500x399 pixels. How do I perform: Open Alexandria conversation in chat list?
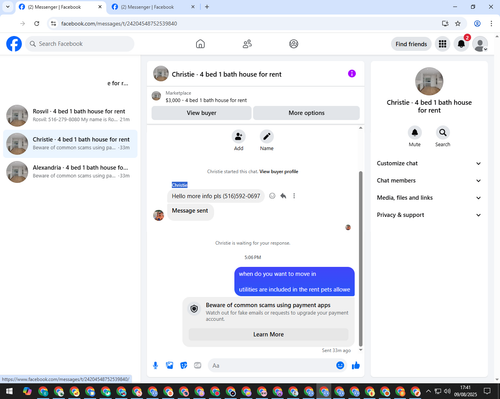point(70,172)
